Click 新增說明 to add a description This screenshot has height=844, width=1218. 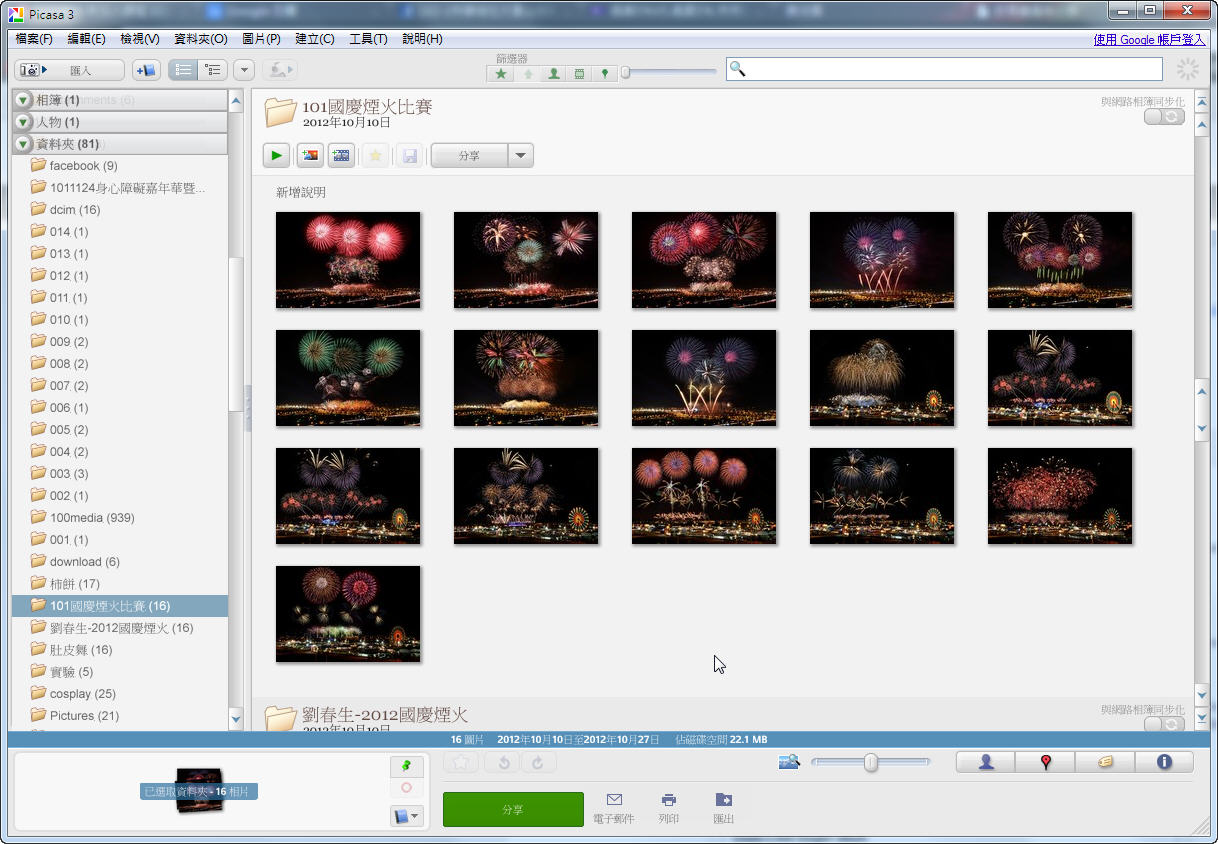301,192
